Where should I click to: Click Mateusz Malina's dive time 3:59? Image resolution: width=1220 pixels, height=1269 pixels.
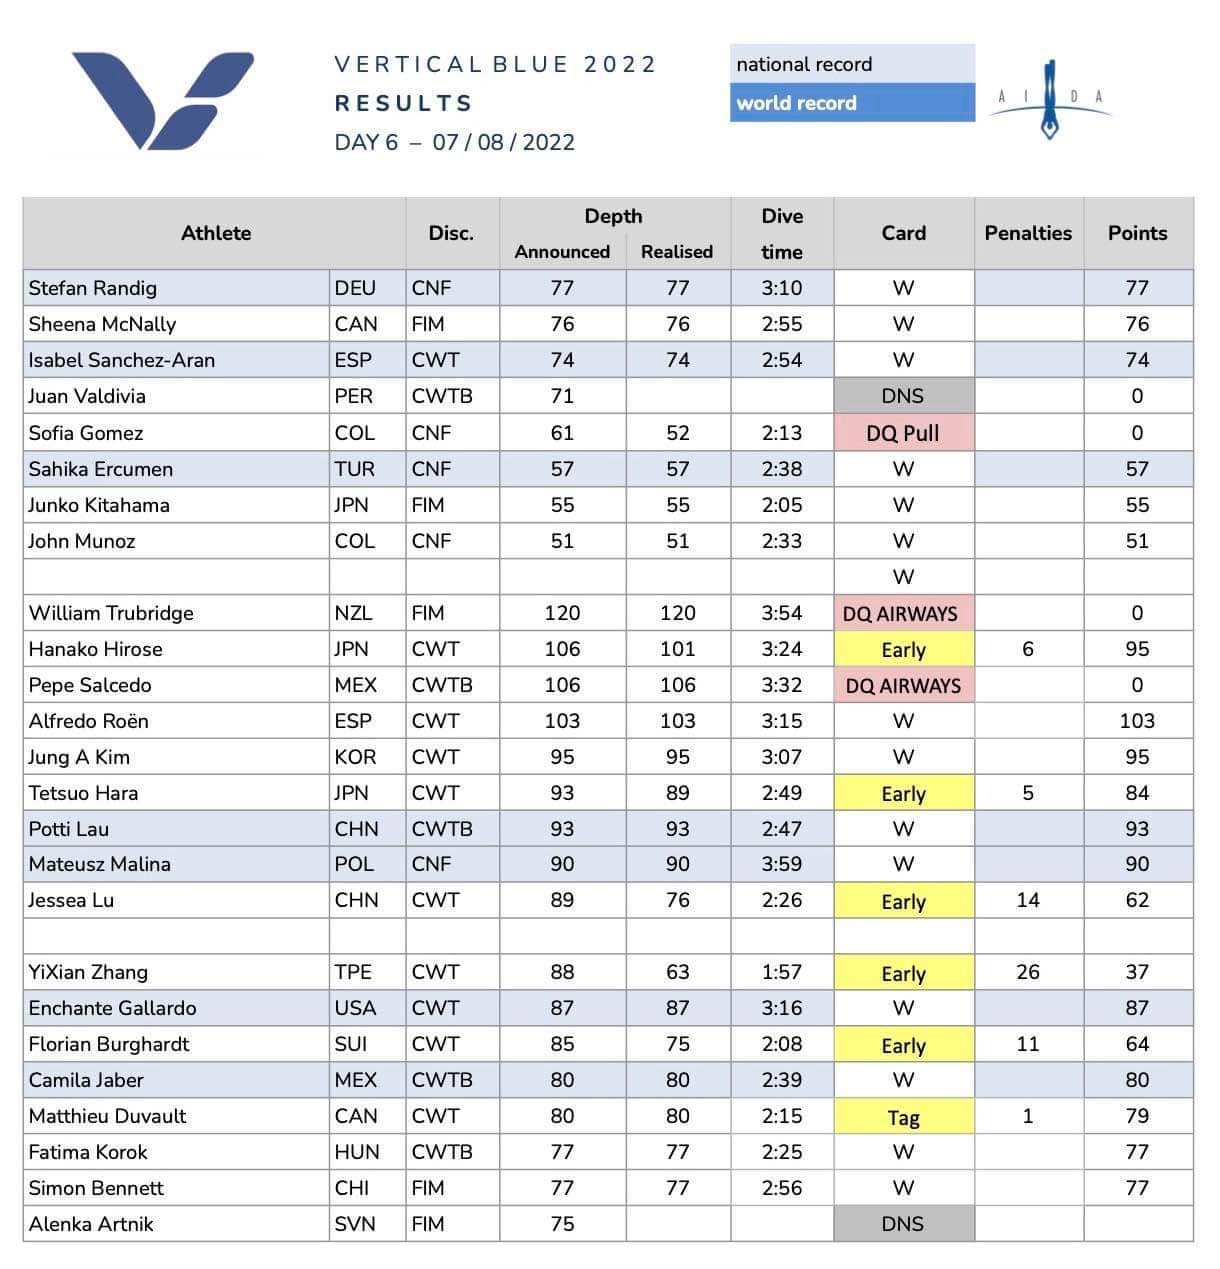coord(782,864)
